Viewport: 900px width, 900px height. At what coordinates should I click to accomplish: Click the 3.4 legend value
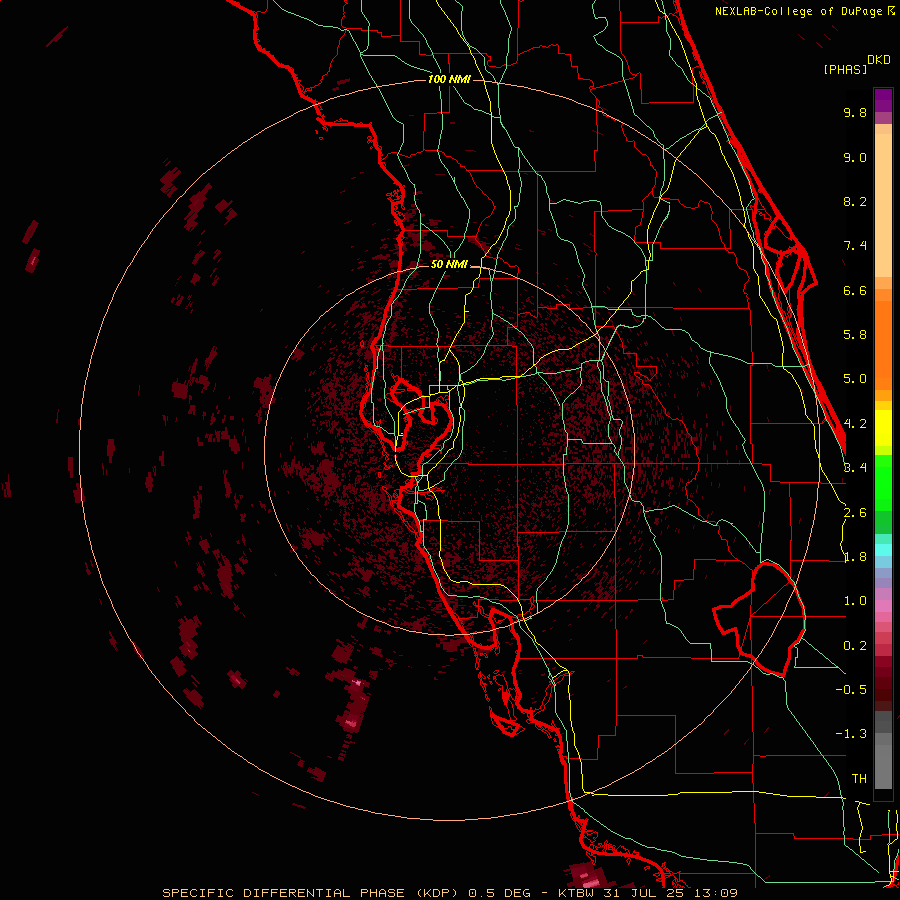click(x=855, y=468)
